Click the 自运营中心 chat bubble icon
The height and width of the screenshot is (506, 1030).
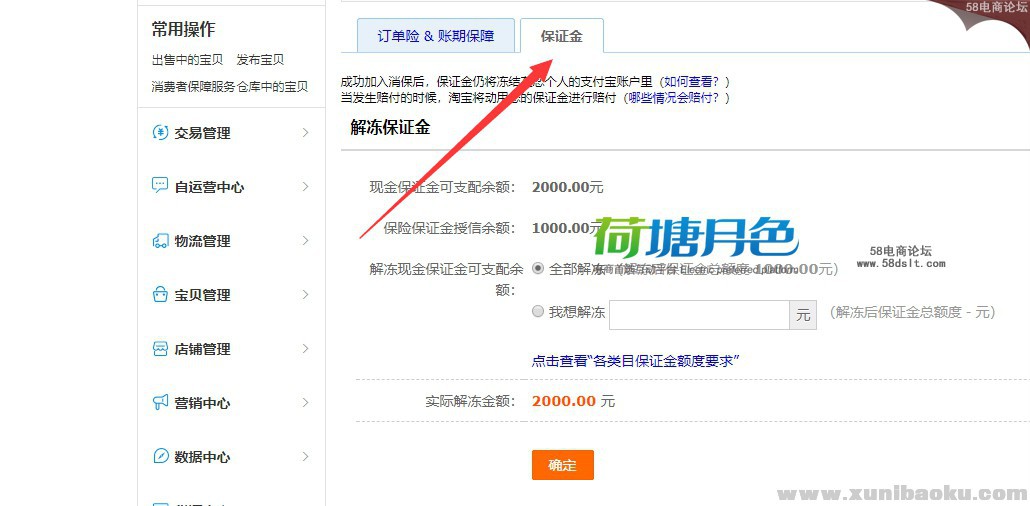click(x=160, y=186)
